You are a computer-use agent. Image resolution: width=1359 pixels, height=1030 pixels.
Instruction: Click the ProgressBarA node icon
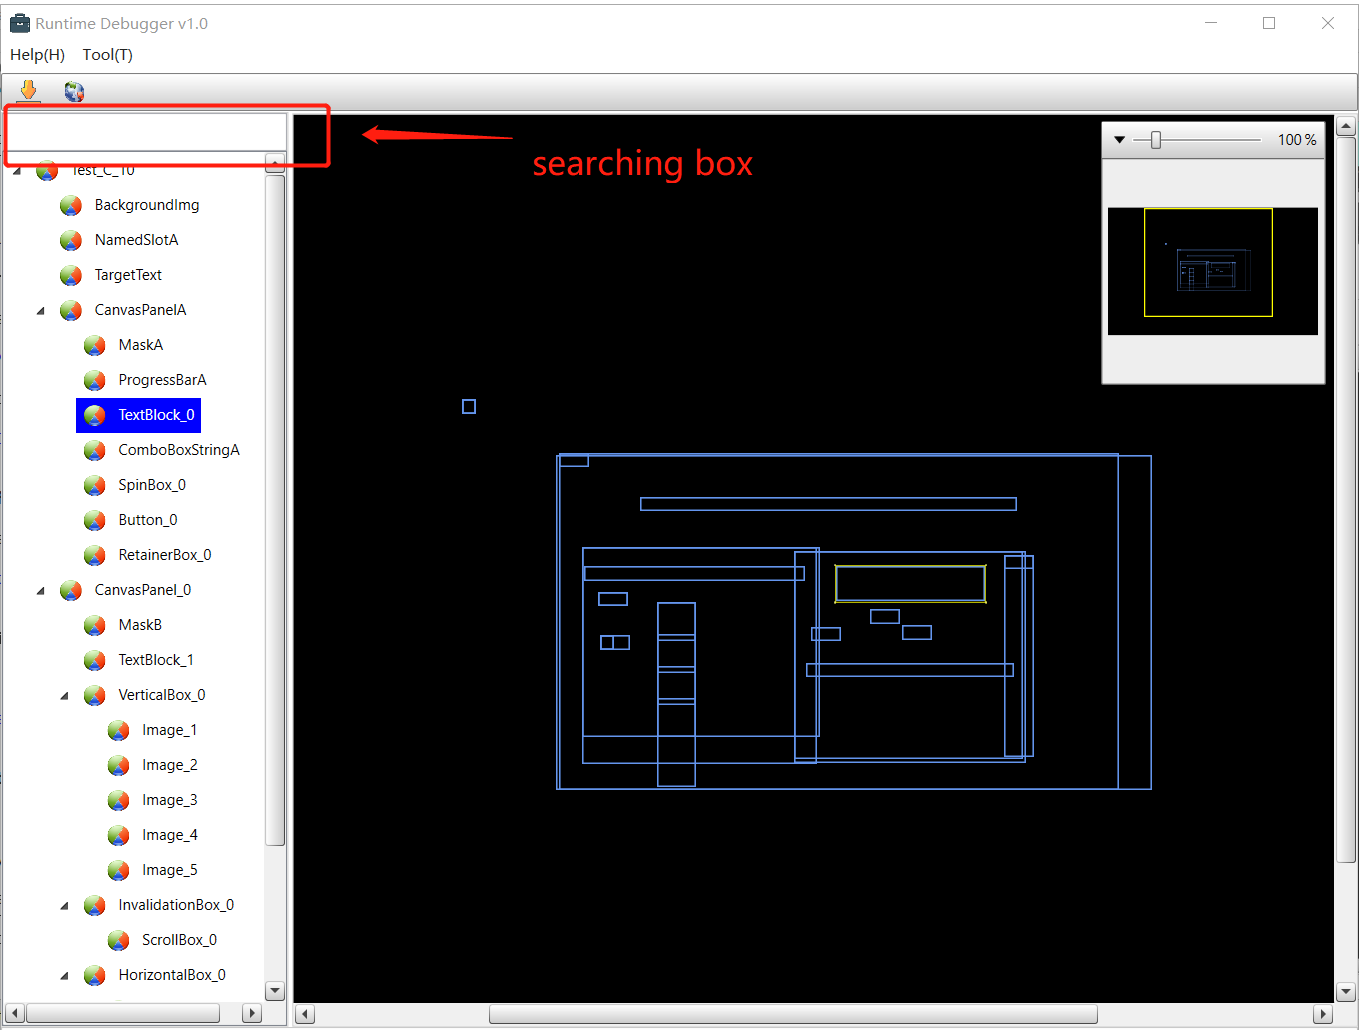pos(95,380)
